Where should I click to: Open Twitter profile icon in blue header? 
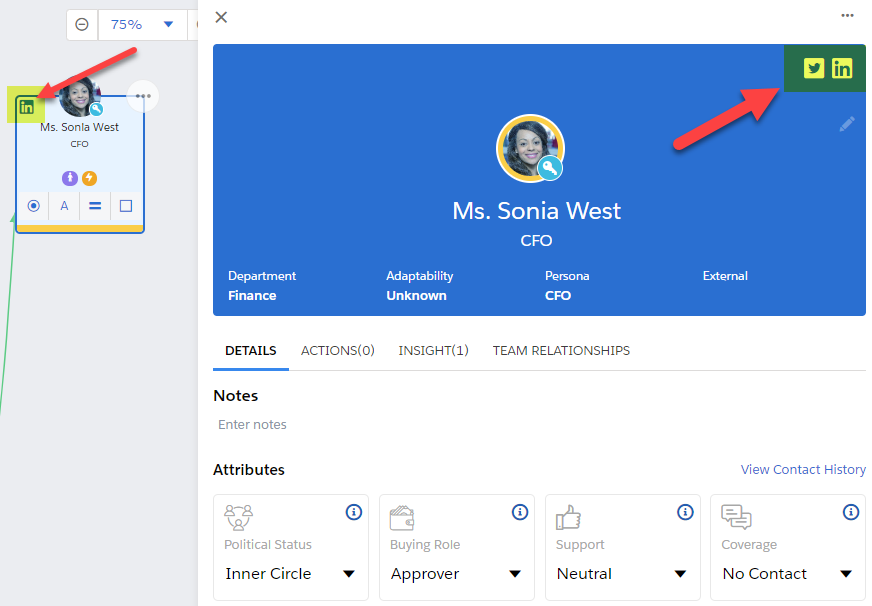[814, 68]
